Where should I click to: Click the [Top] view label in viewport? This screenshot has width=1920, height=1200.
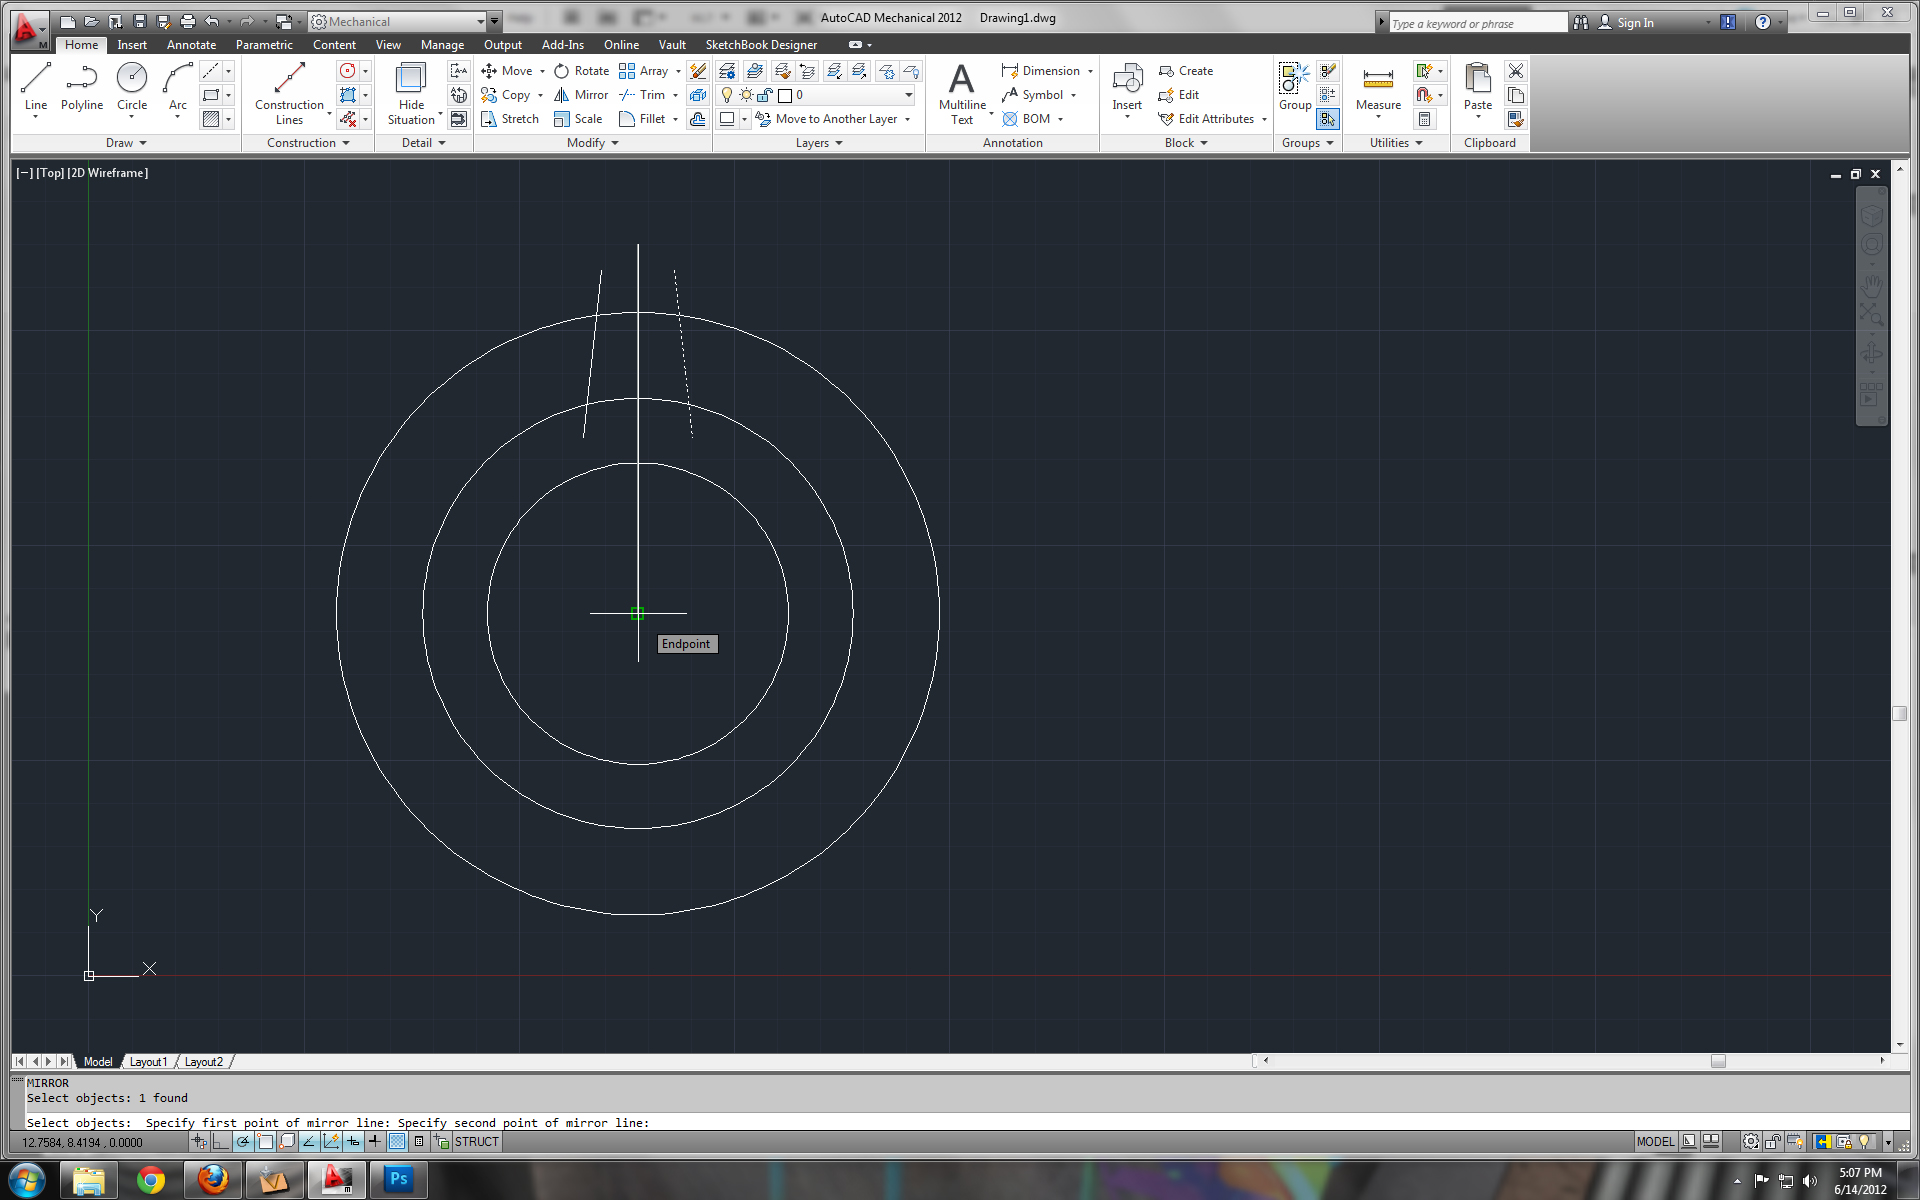[50, 173]
